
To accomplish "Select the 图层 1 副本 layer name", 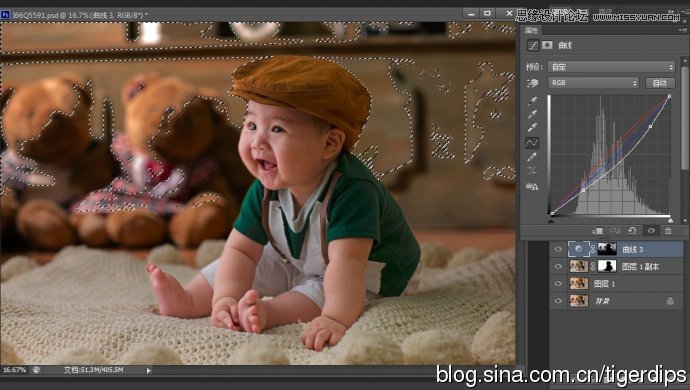I will point(640,267).
